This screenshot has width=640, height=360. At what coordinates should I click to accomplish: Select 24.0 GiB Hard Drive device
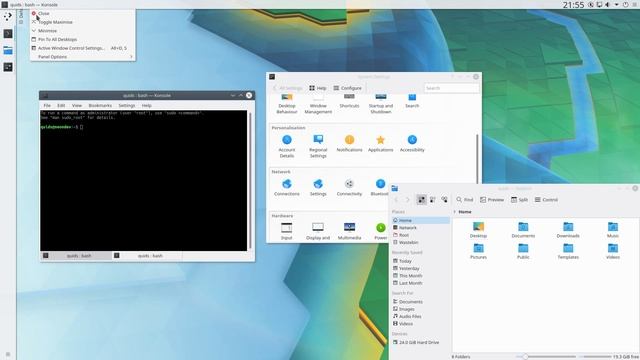pyautogui.click(x=420, y=342)
